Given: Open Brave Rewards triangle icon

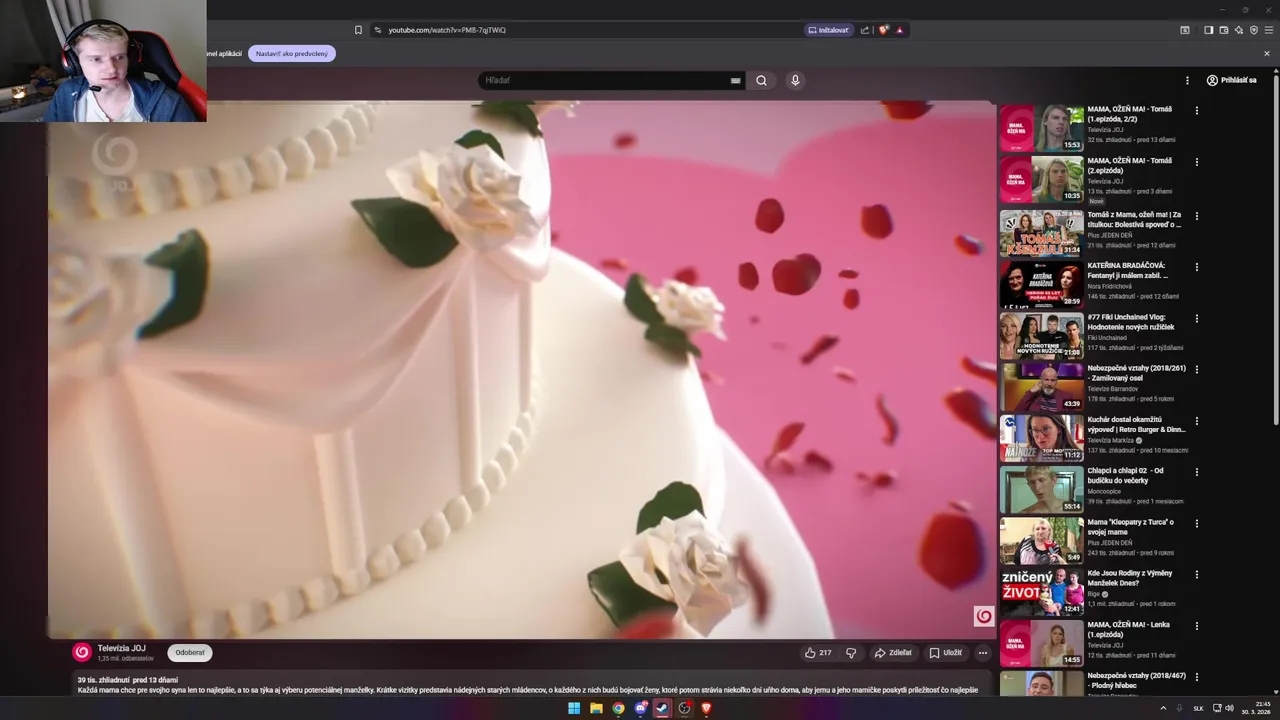Looking at the screenshot, I should click(899, 30).
